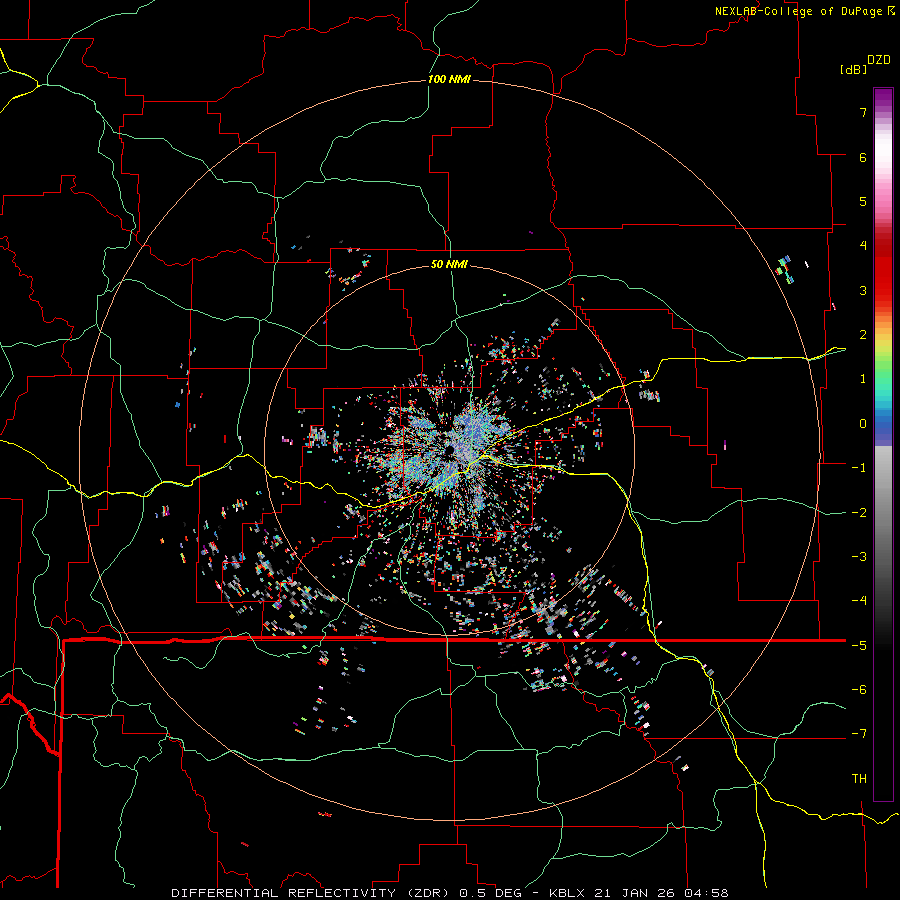Click the '-1' value on the color scale
Screen dimensions: 900x900
click(859, 468)
